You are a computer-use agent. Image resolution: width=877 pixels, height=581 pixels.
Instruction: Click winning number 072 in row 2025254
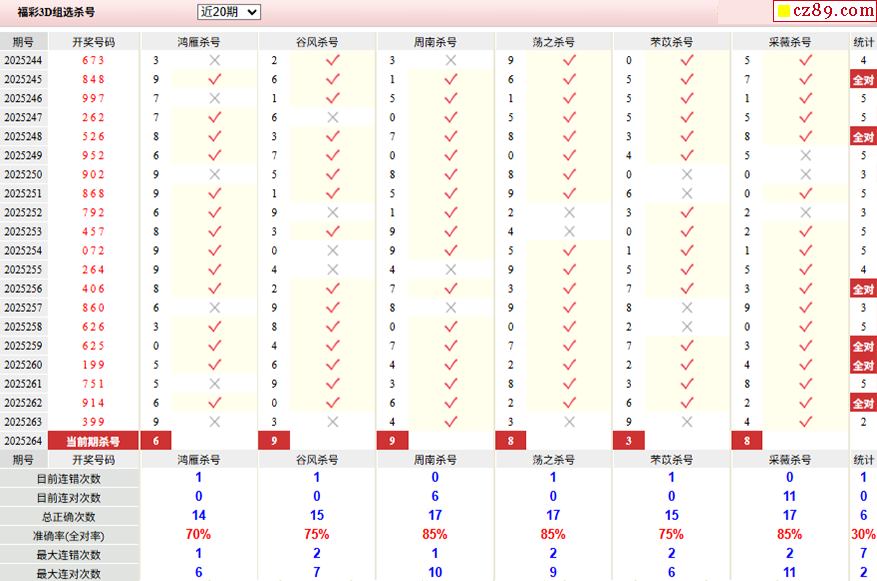coord(93,250)
